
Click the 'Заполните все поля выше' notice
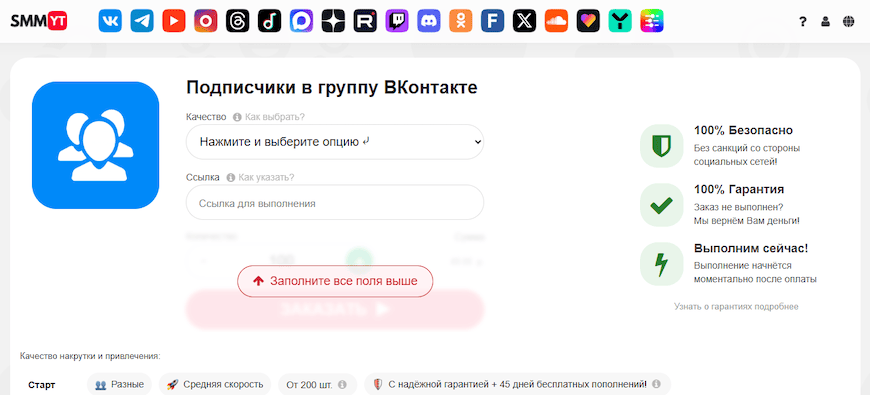[x=335, y=281]
